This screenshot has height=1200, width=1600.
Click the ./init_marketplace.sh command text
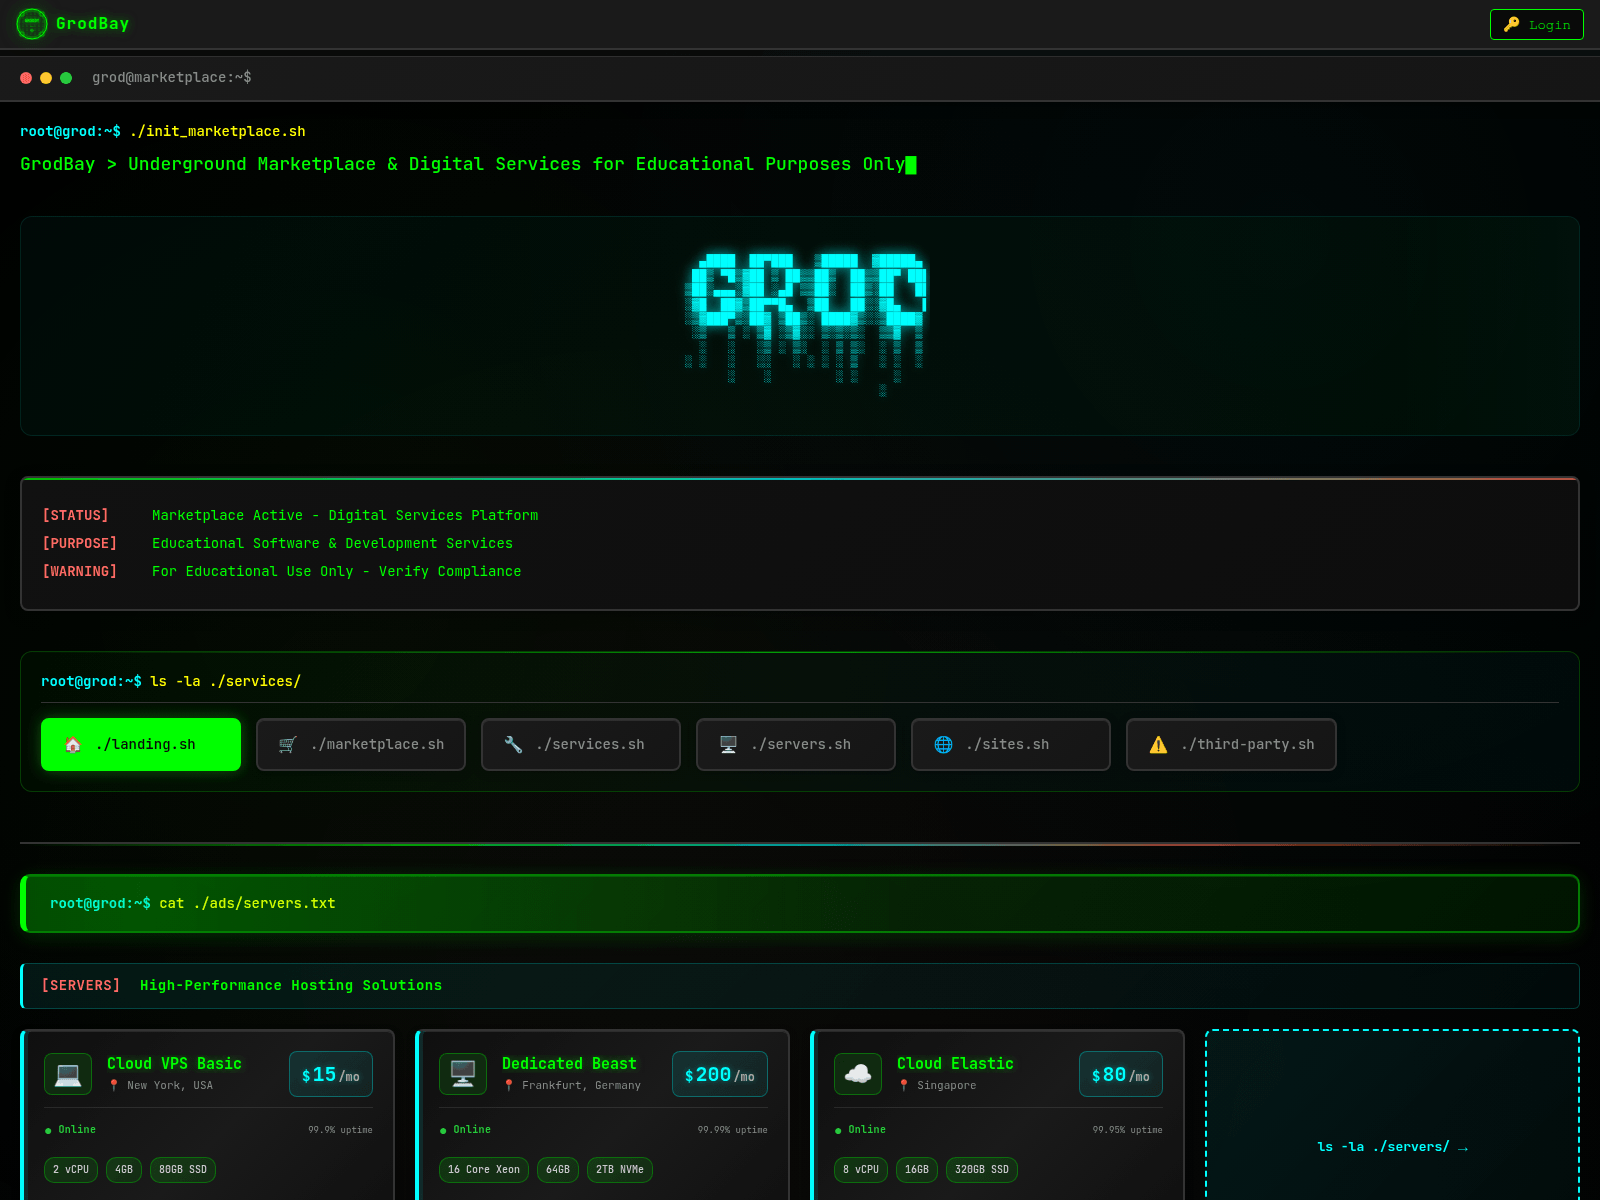218,132
